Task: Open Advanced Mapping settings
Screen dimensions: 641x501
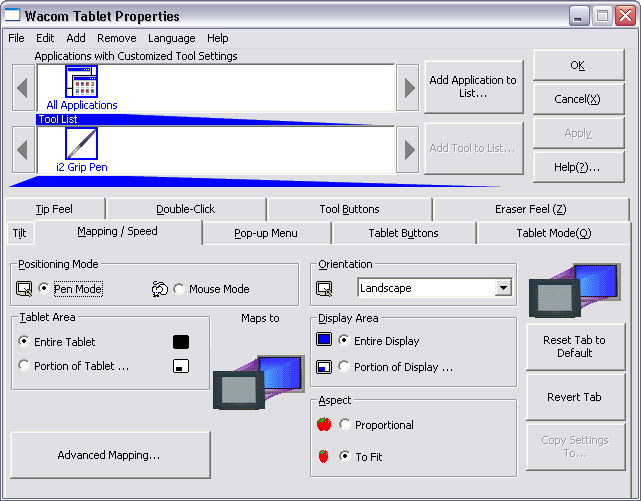Action: 110,455
